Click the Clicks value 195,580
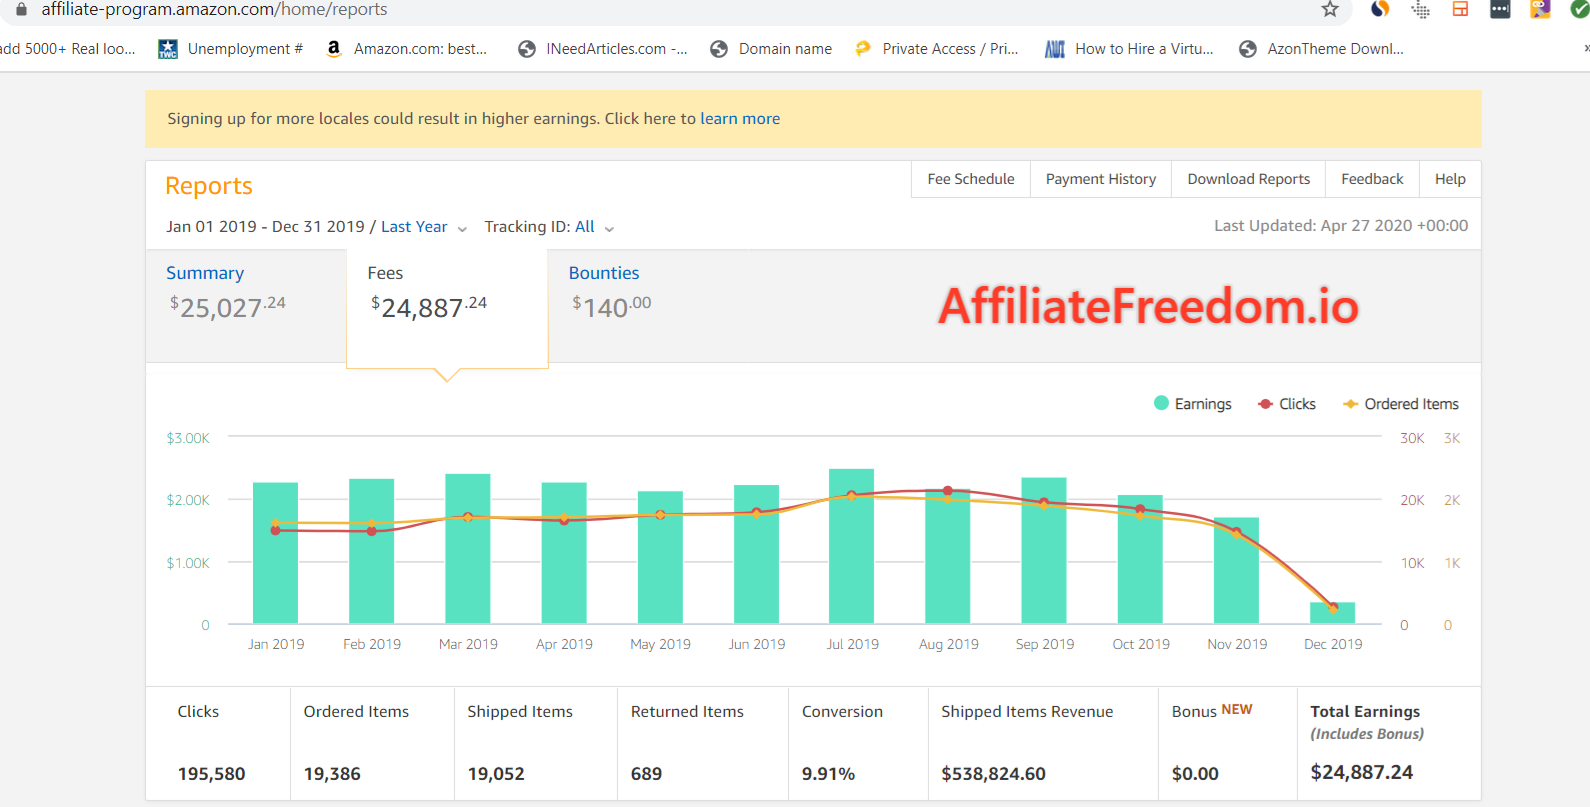The width and height of the screenshot is (1590, 807). point(211,774)
